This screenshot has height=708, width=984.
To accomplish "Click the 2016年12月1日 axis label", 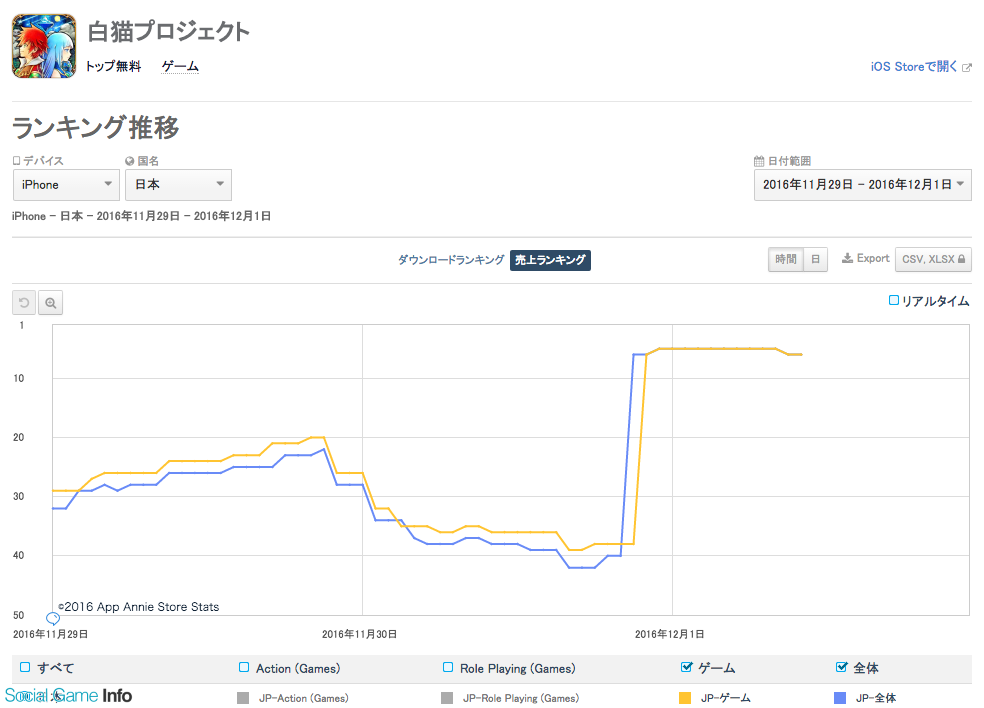I will coord(670,634).
